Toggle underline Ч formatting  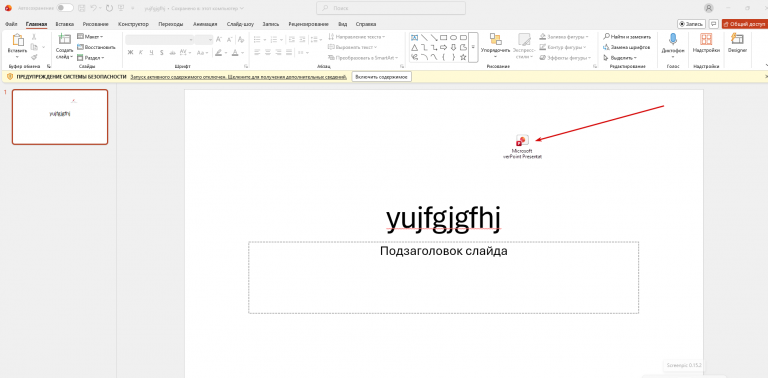(151, 52)
